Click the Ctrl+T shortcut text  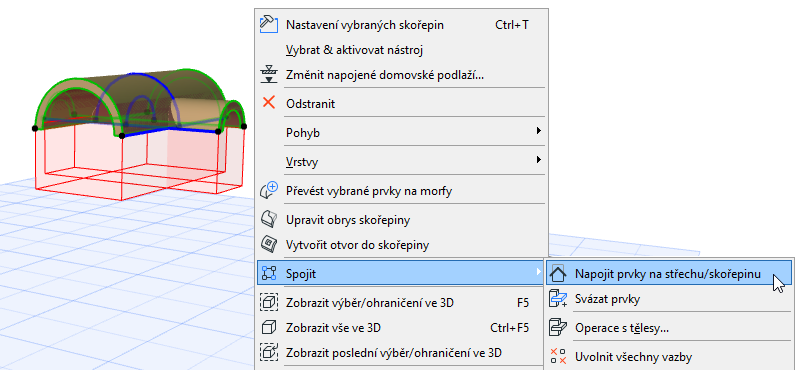(512, 25)
